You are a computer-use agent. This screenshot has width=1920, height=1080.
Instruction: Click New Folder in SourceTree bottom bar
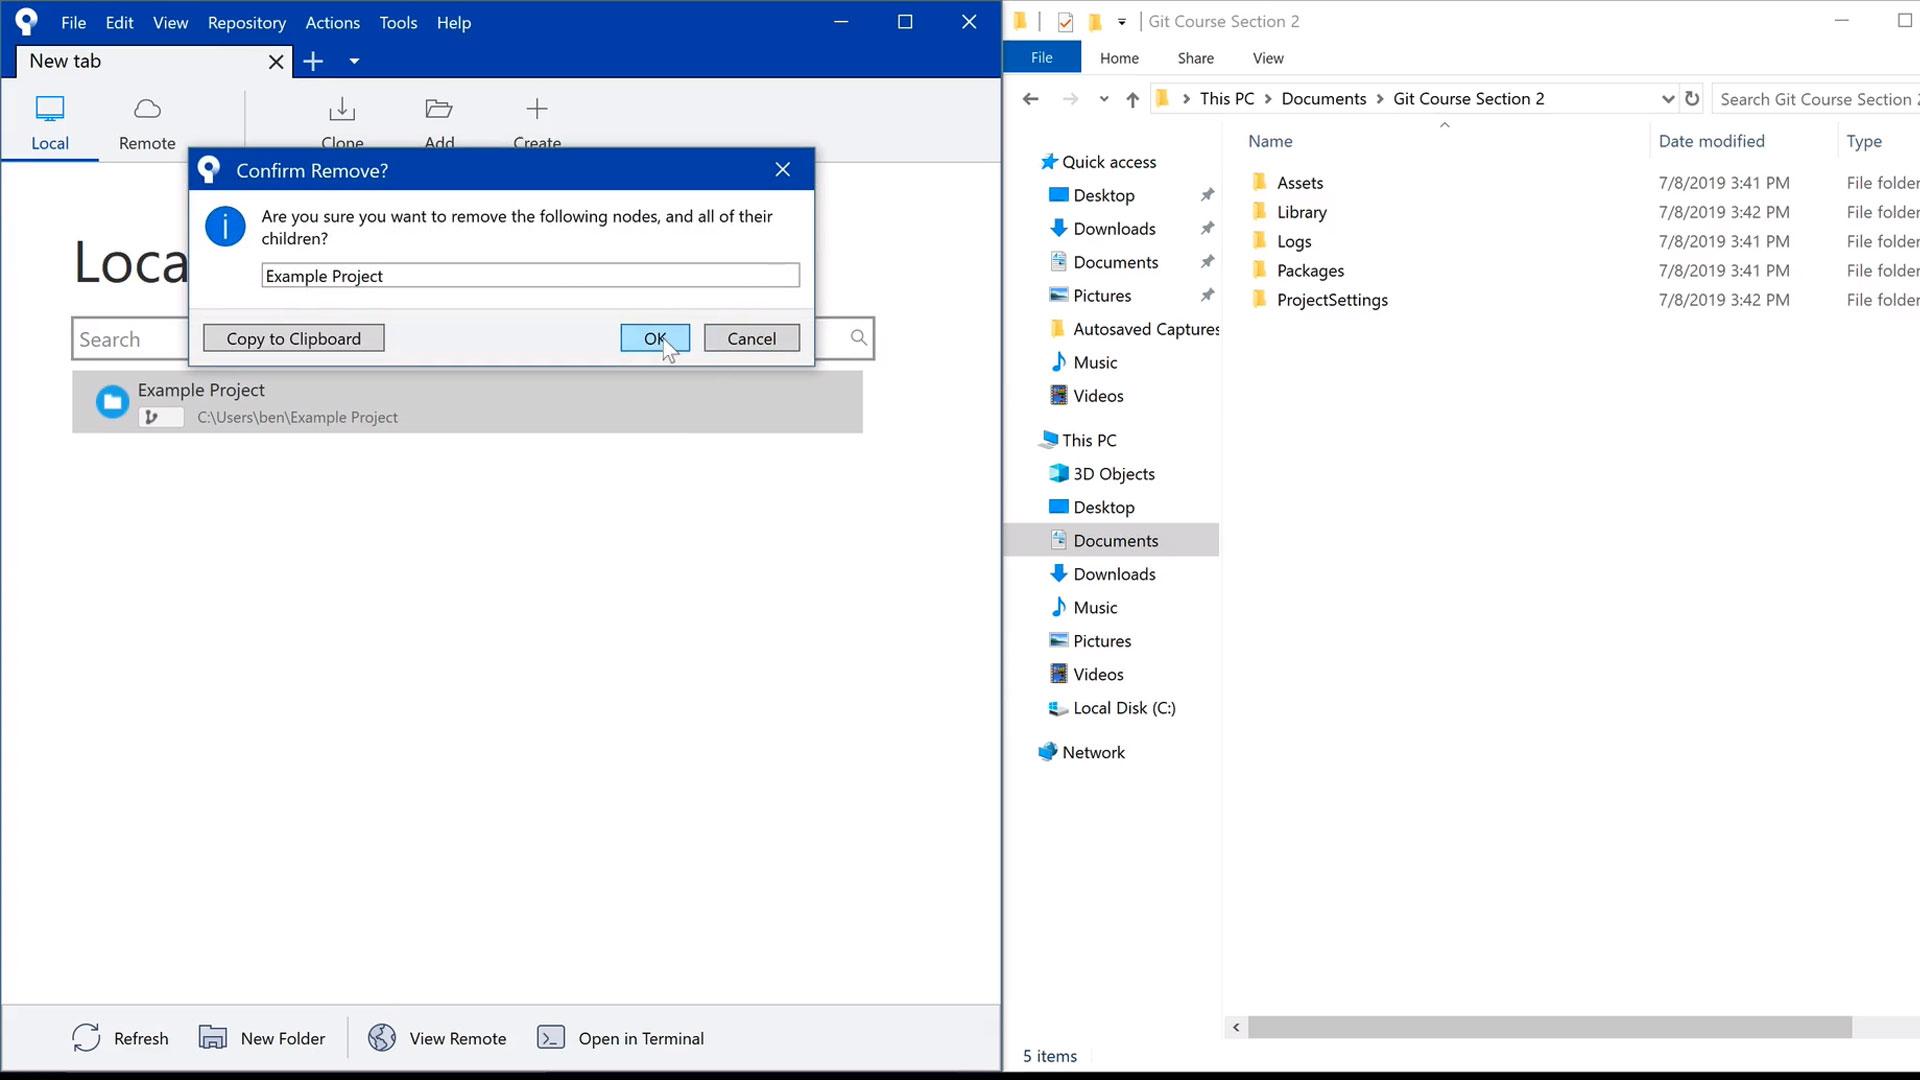tap(262, 1038)
